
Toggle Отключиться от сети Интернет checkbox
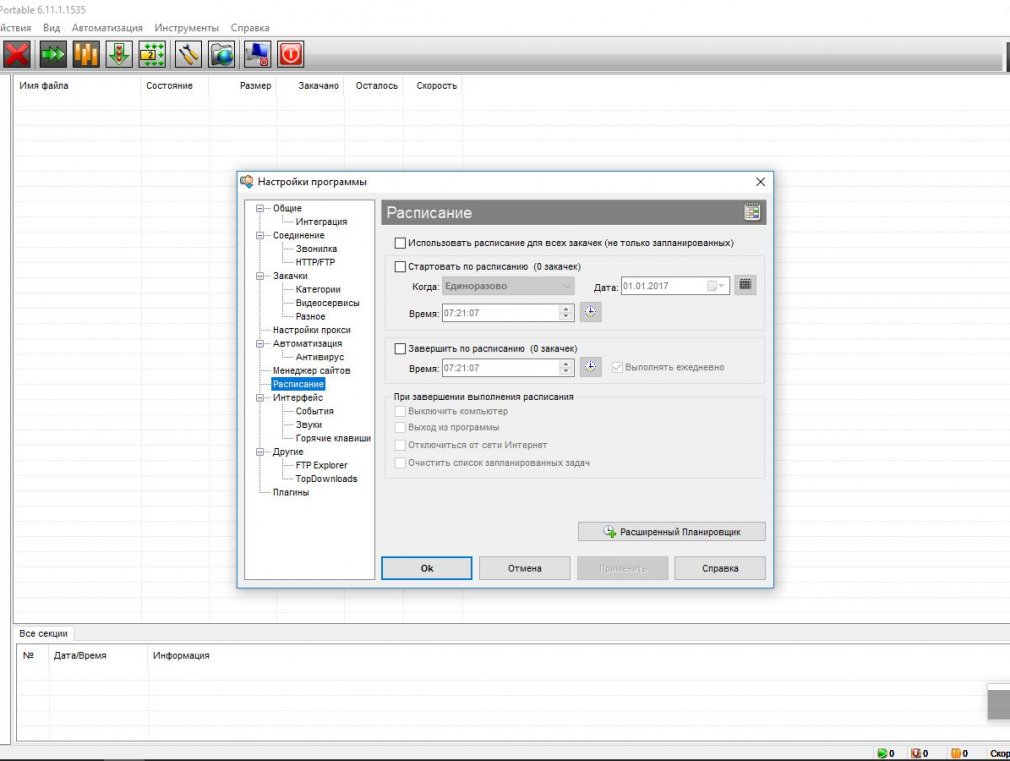click(400, 445)
